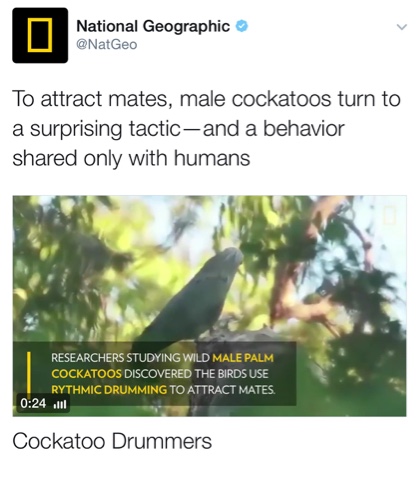The image size is (420, 480).
Task: Click the highlighted RYTHMIC DRUMMING text
Action: (x=109, y=389)
